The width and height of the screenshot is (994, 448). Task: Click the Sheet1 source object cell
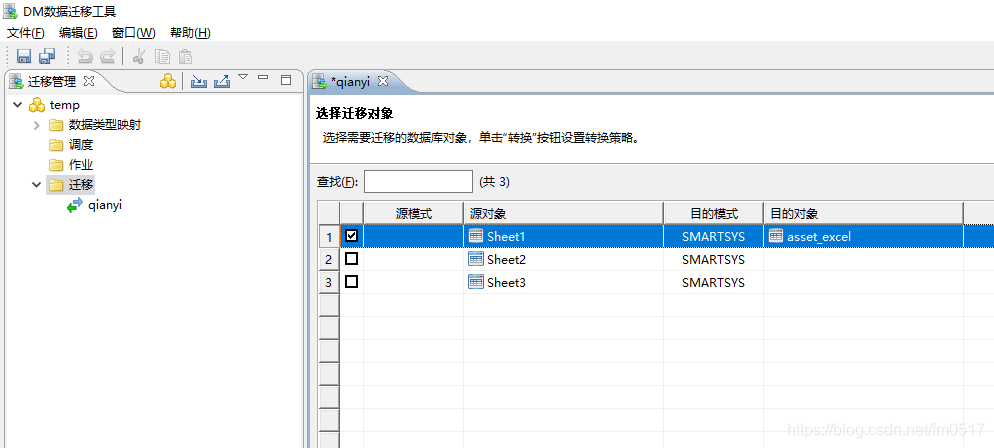point(564,236)
